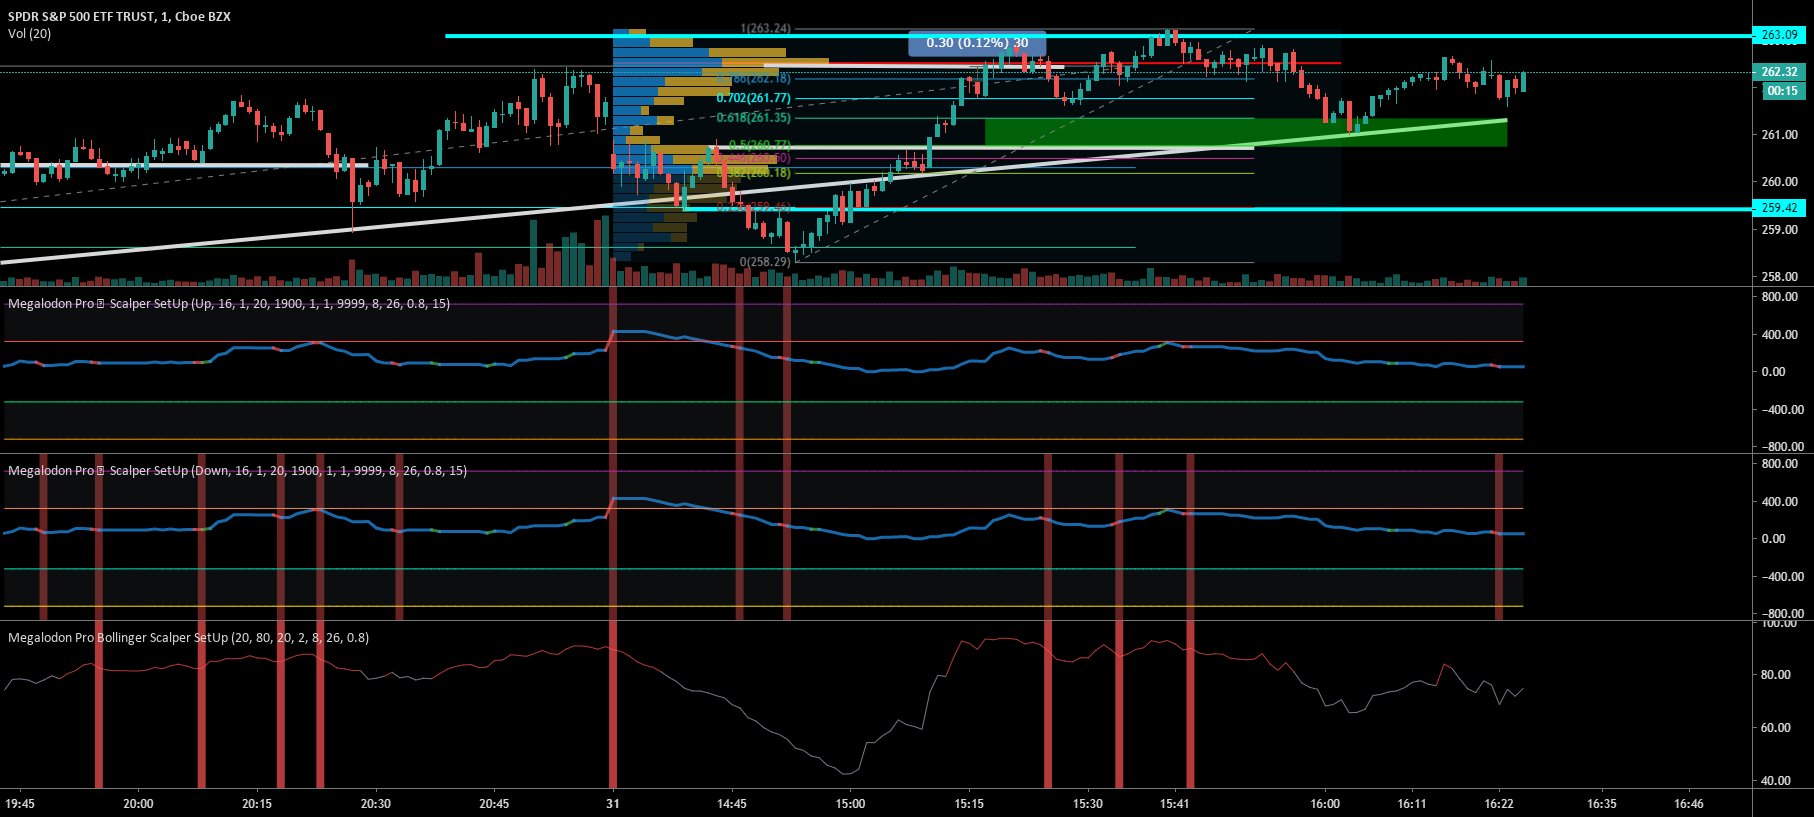This screenshot has width=1814, height=817.
Task: Click 0.00 on the Down scalper pane axis
Action: 1774,539
